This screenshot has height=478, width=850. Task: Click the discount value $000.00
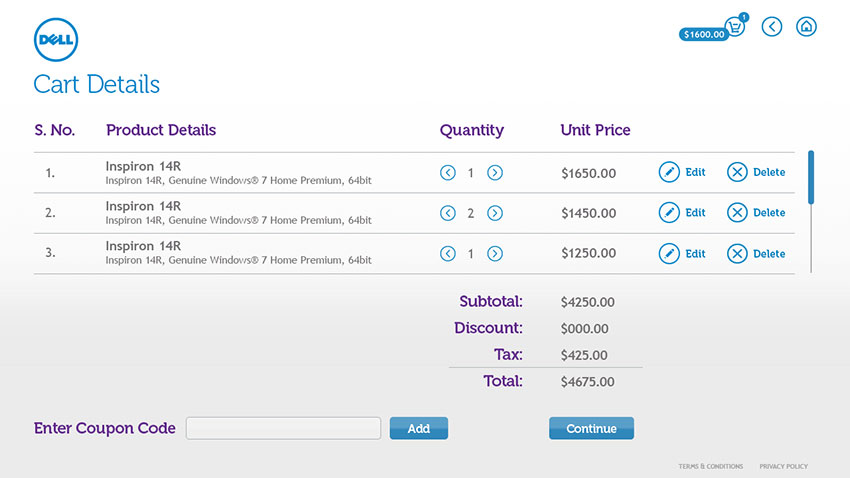click(x=584, y=328)
